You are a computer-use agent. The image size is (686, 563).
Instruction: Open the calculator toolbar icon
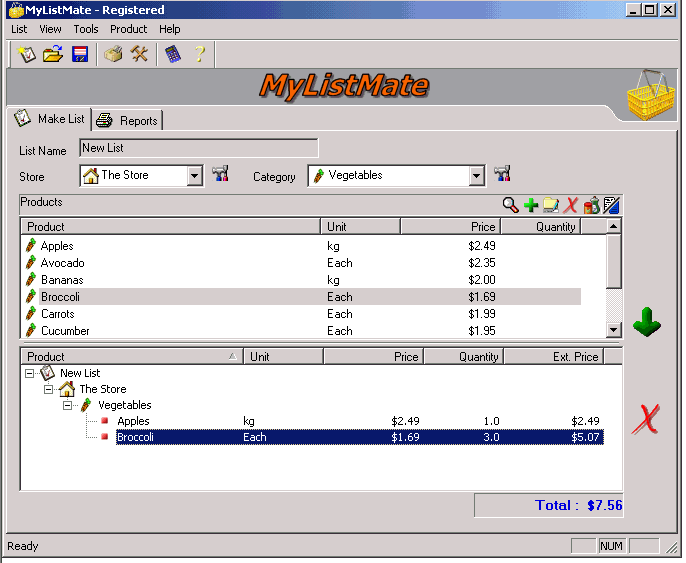coord(173,54)
